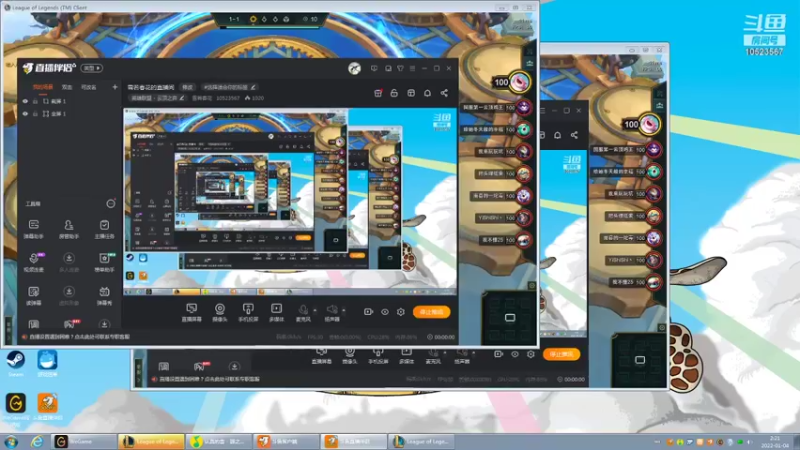Change the 英雄联盟·云顶之弈 category field
Image resolution: width=800 pixels, height=450 pixels.
(157, 98)
